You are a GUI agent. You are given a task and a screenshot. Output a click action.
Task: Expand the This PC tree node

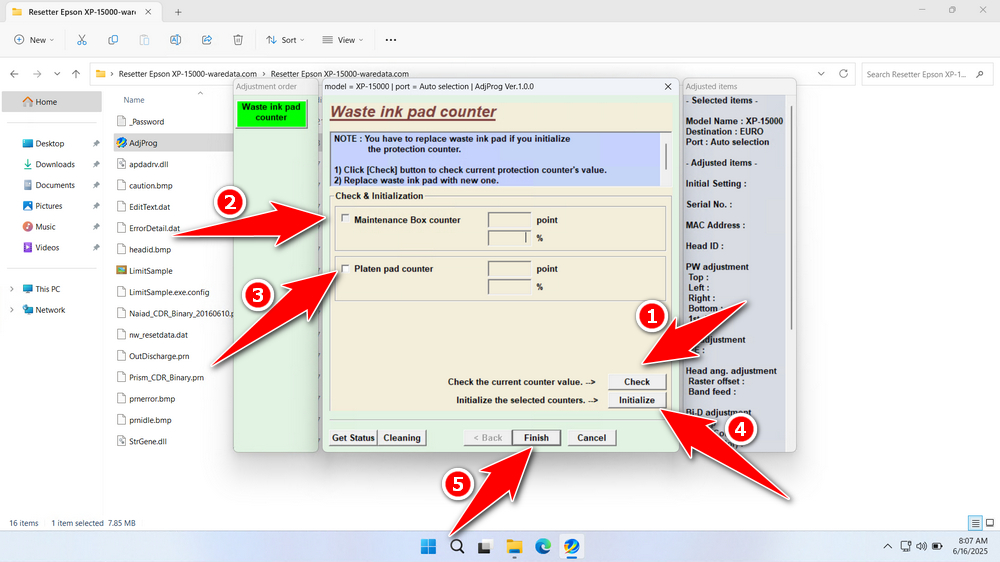11,289
